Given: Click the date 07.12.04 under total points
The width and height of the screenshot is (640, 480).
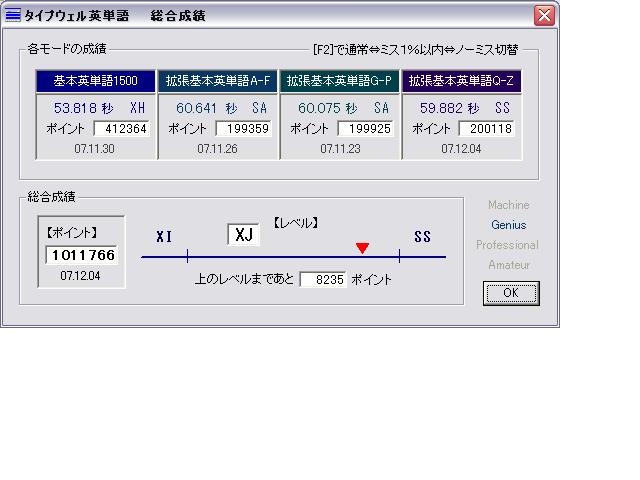Looking at the screenshot, I should 80,276.
